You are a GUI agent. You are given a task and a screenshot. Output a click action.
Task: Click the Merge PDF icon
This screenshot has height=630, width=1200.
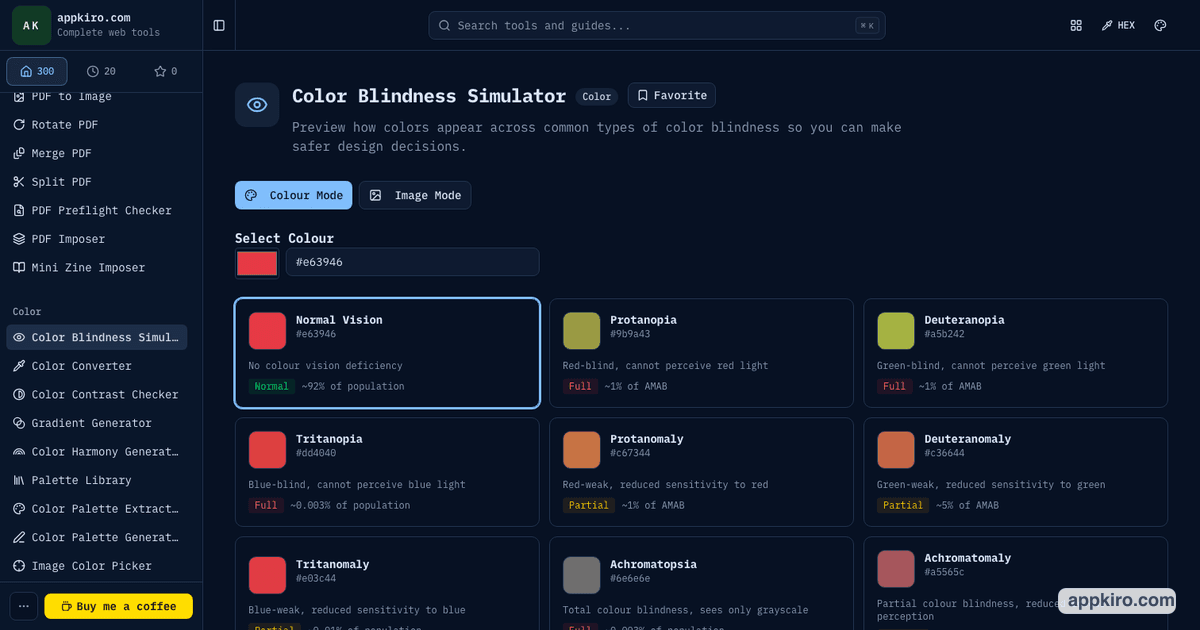pos(19,153)
